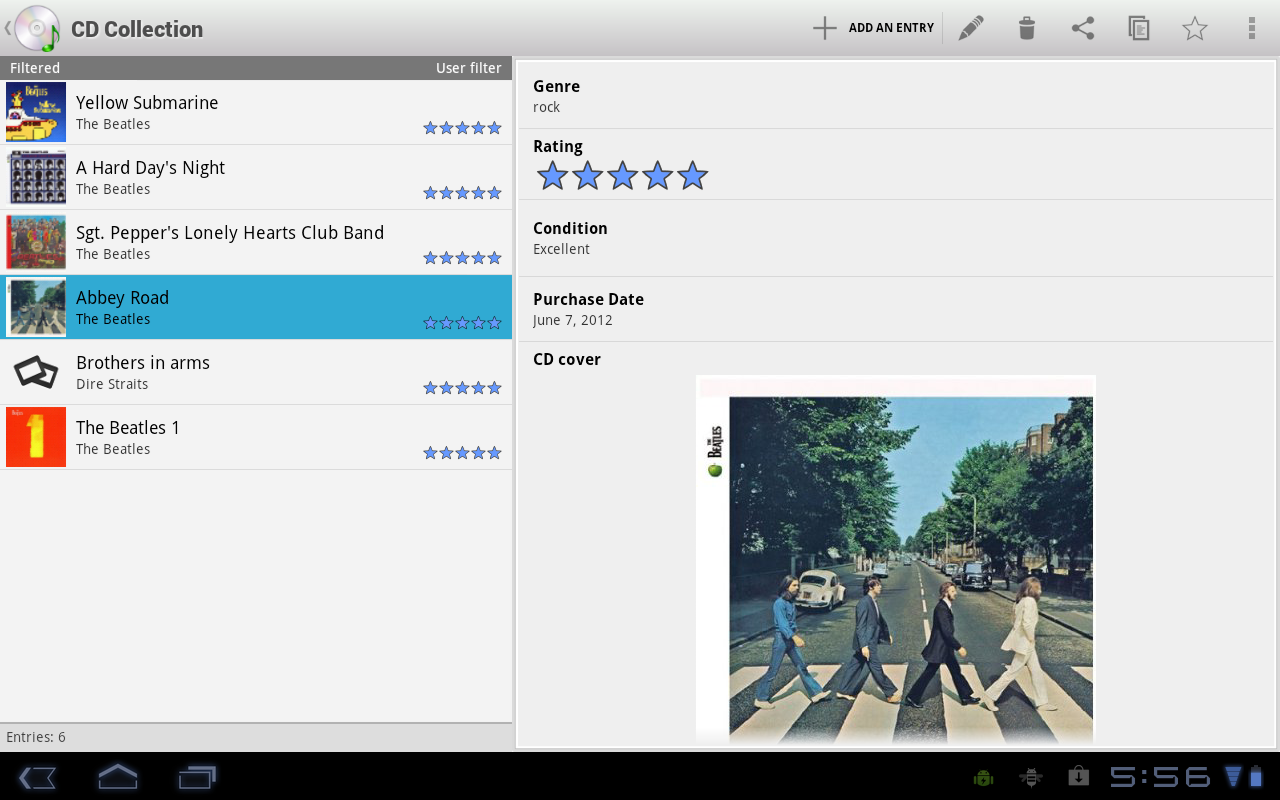Open the User filter option
Screen dimensions: 1280x800
point(469,68)
